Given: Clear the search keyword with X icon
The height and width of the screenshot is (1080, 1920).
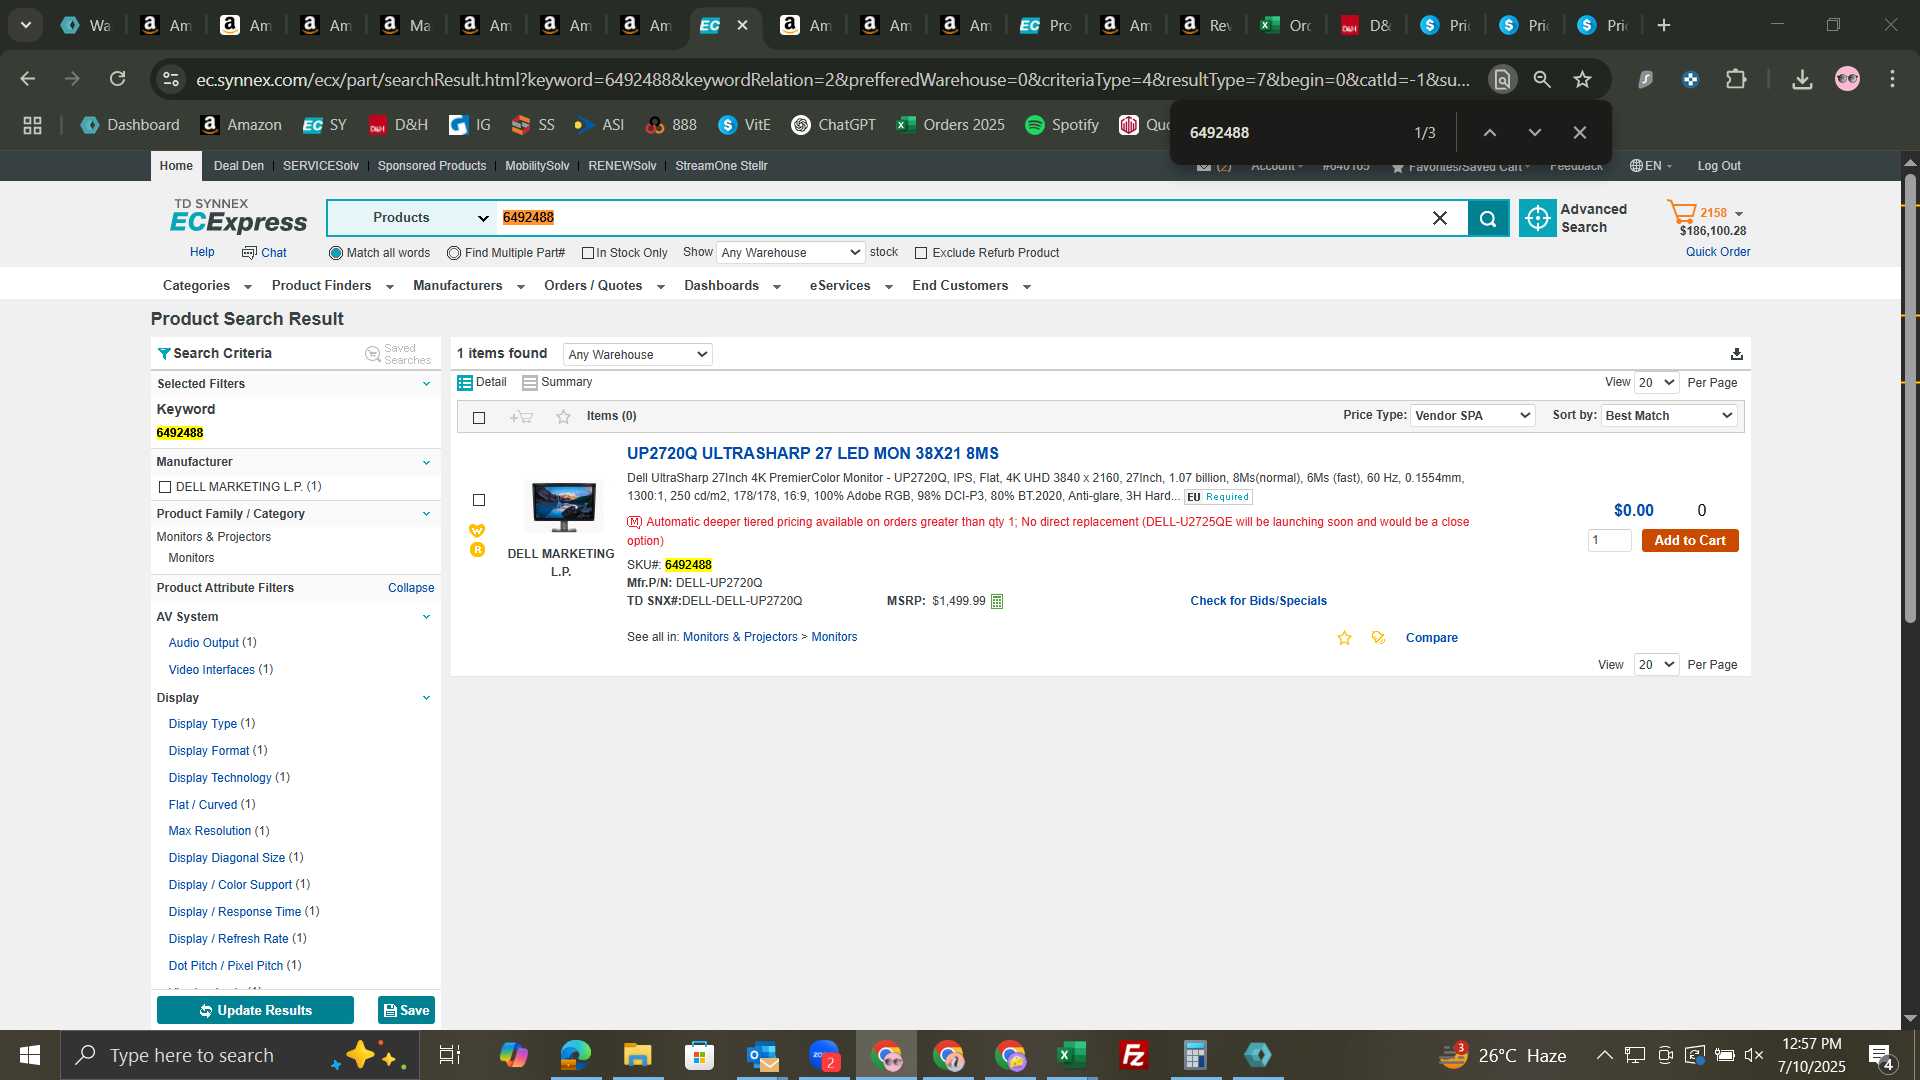Looking at the screenshot, I should (1440, 218).
